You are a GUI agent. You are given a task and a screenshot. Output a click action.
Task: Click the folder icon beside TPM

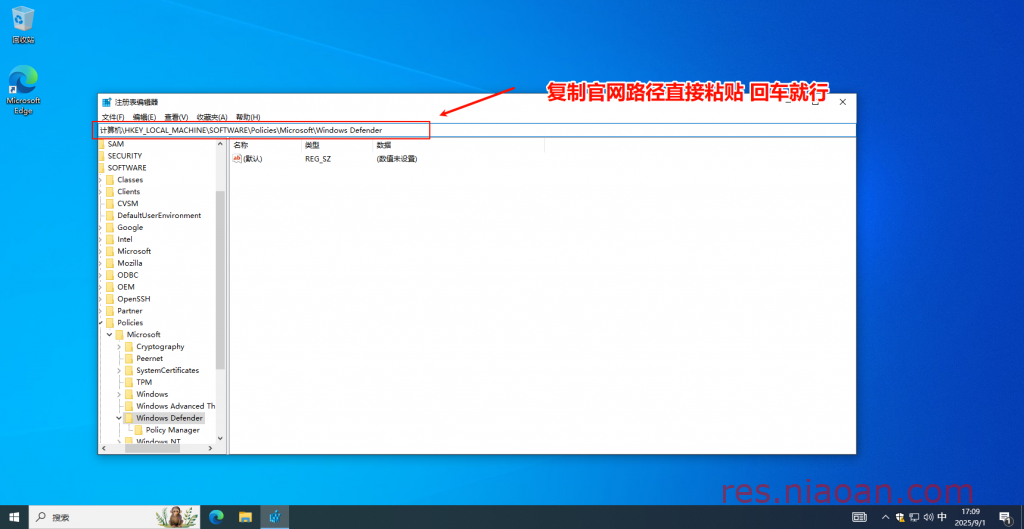tap(129, 382)
